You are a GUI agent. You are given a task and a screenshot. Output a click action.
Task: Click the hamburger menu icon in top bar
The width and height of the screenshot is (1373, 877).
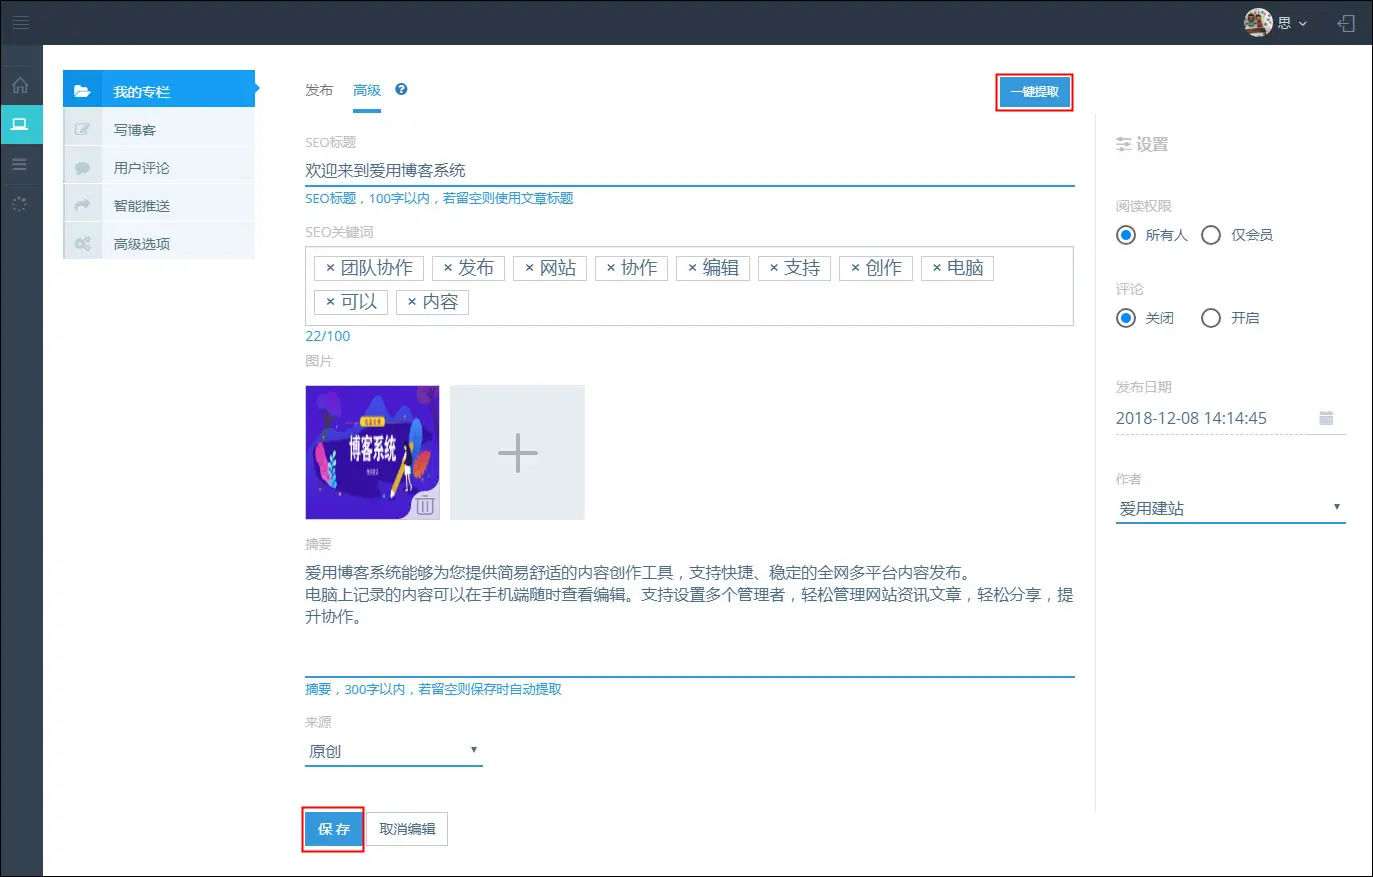(x=20, y=22)
